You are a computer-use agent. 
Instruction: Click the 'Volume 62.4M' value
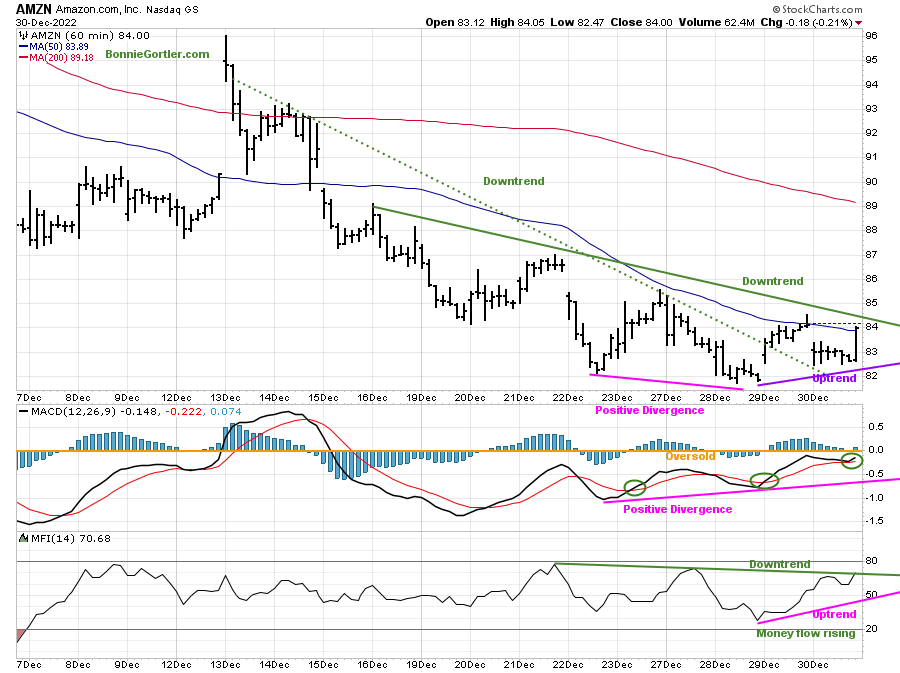(x=716, y=22)
